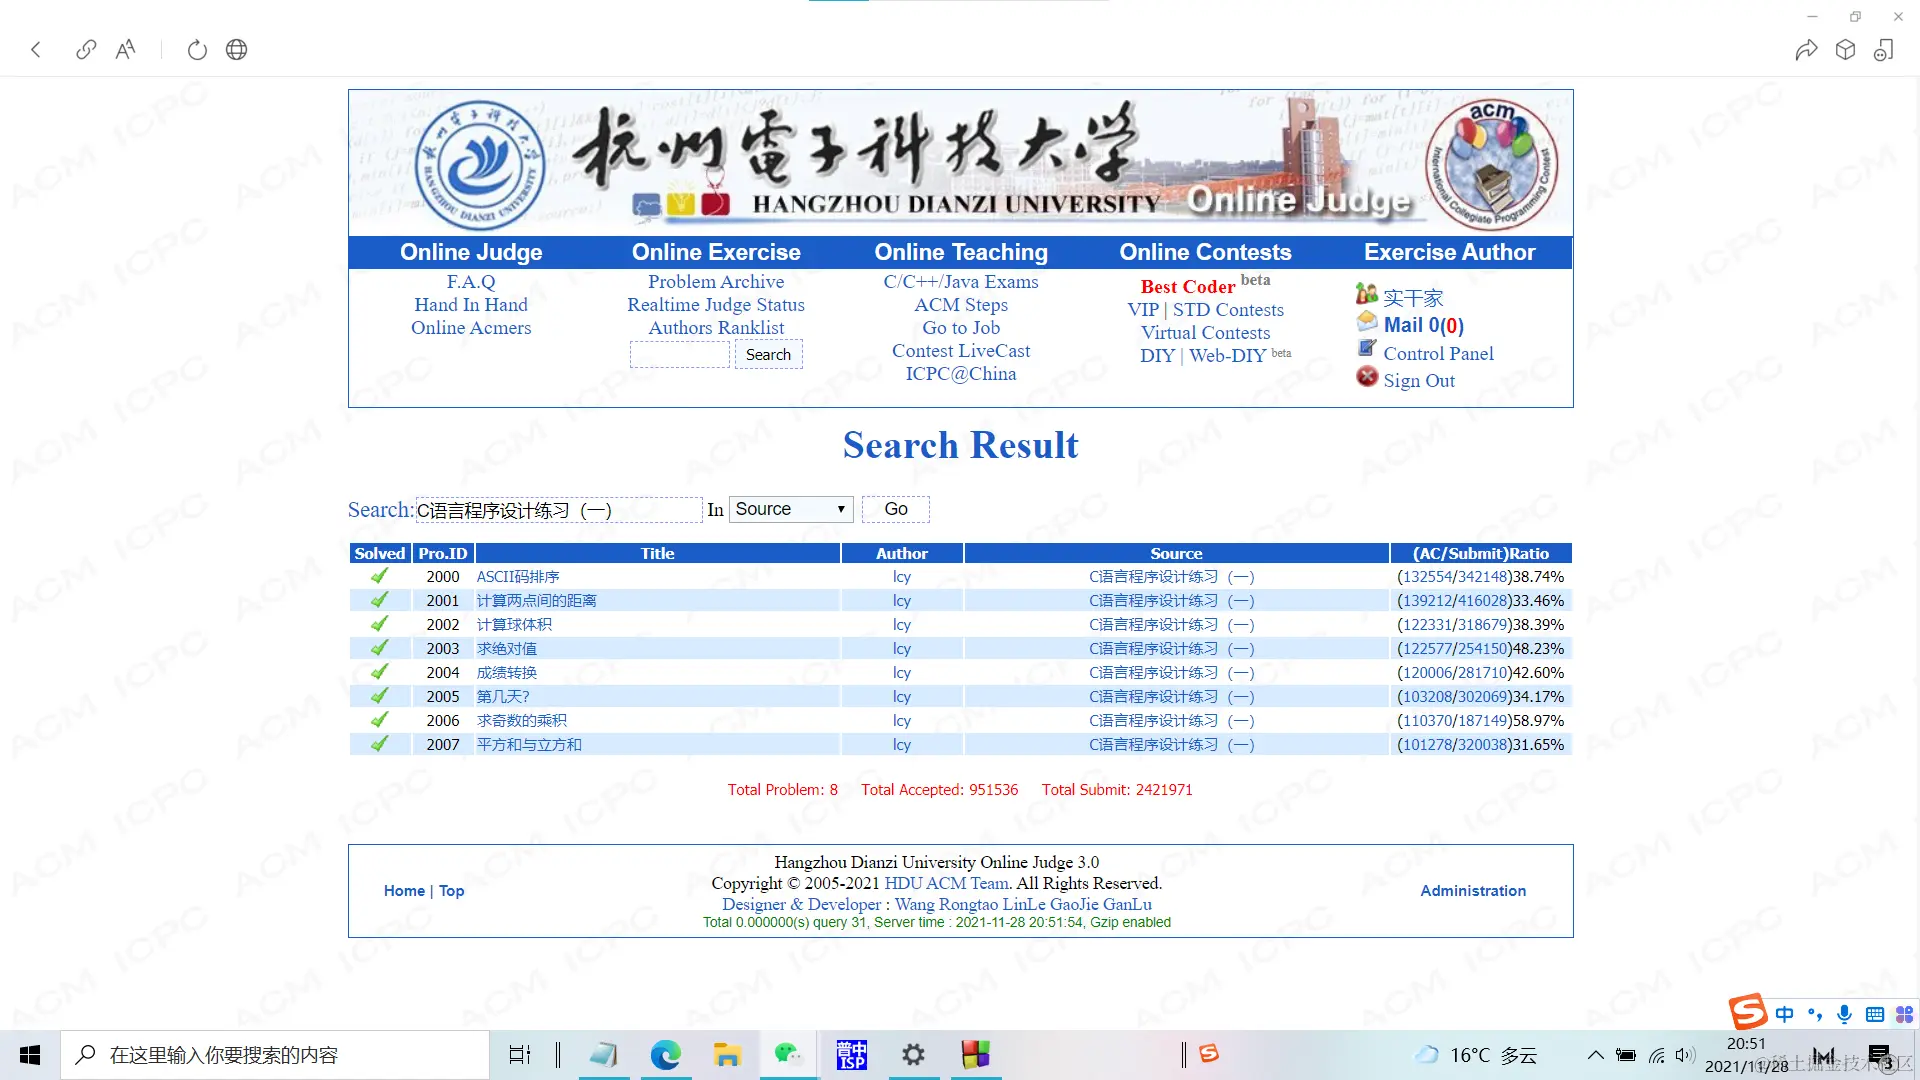1920x1080 pixels.
Task: Click the share arrow icon
Action: pyautogui.click(x=1805, y=50)
